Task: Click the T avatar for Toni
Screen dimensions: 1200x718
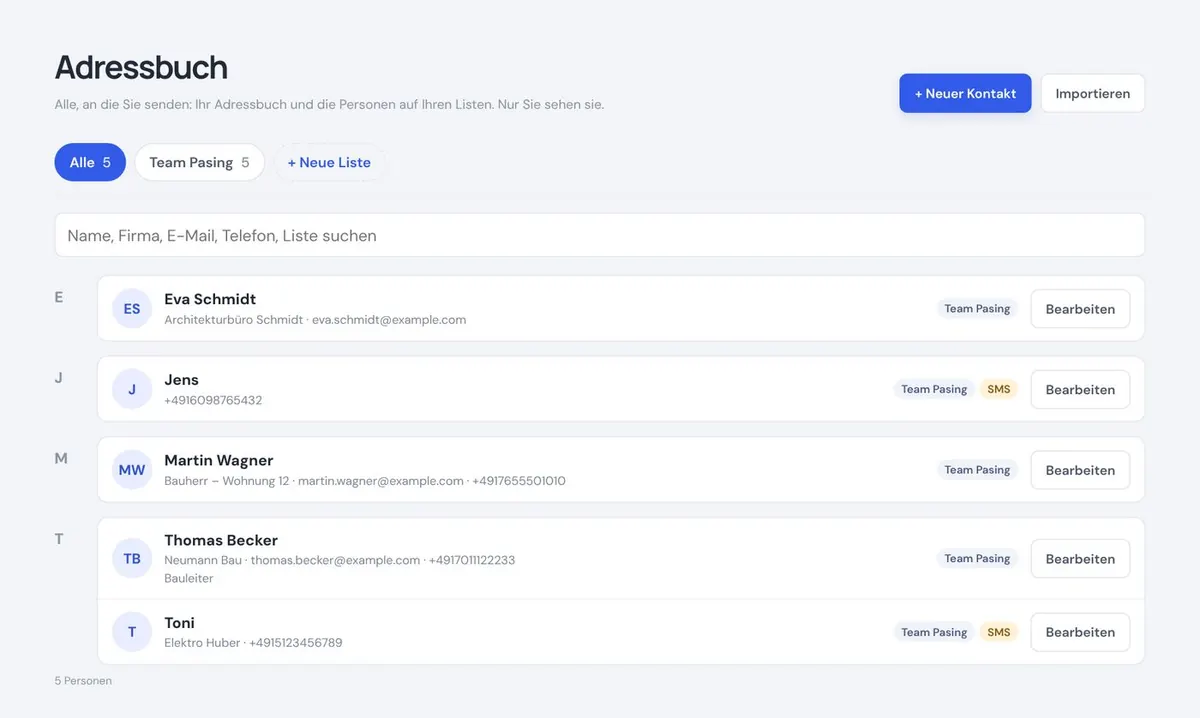Action: click(x=132, y=632)
